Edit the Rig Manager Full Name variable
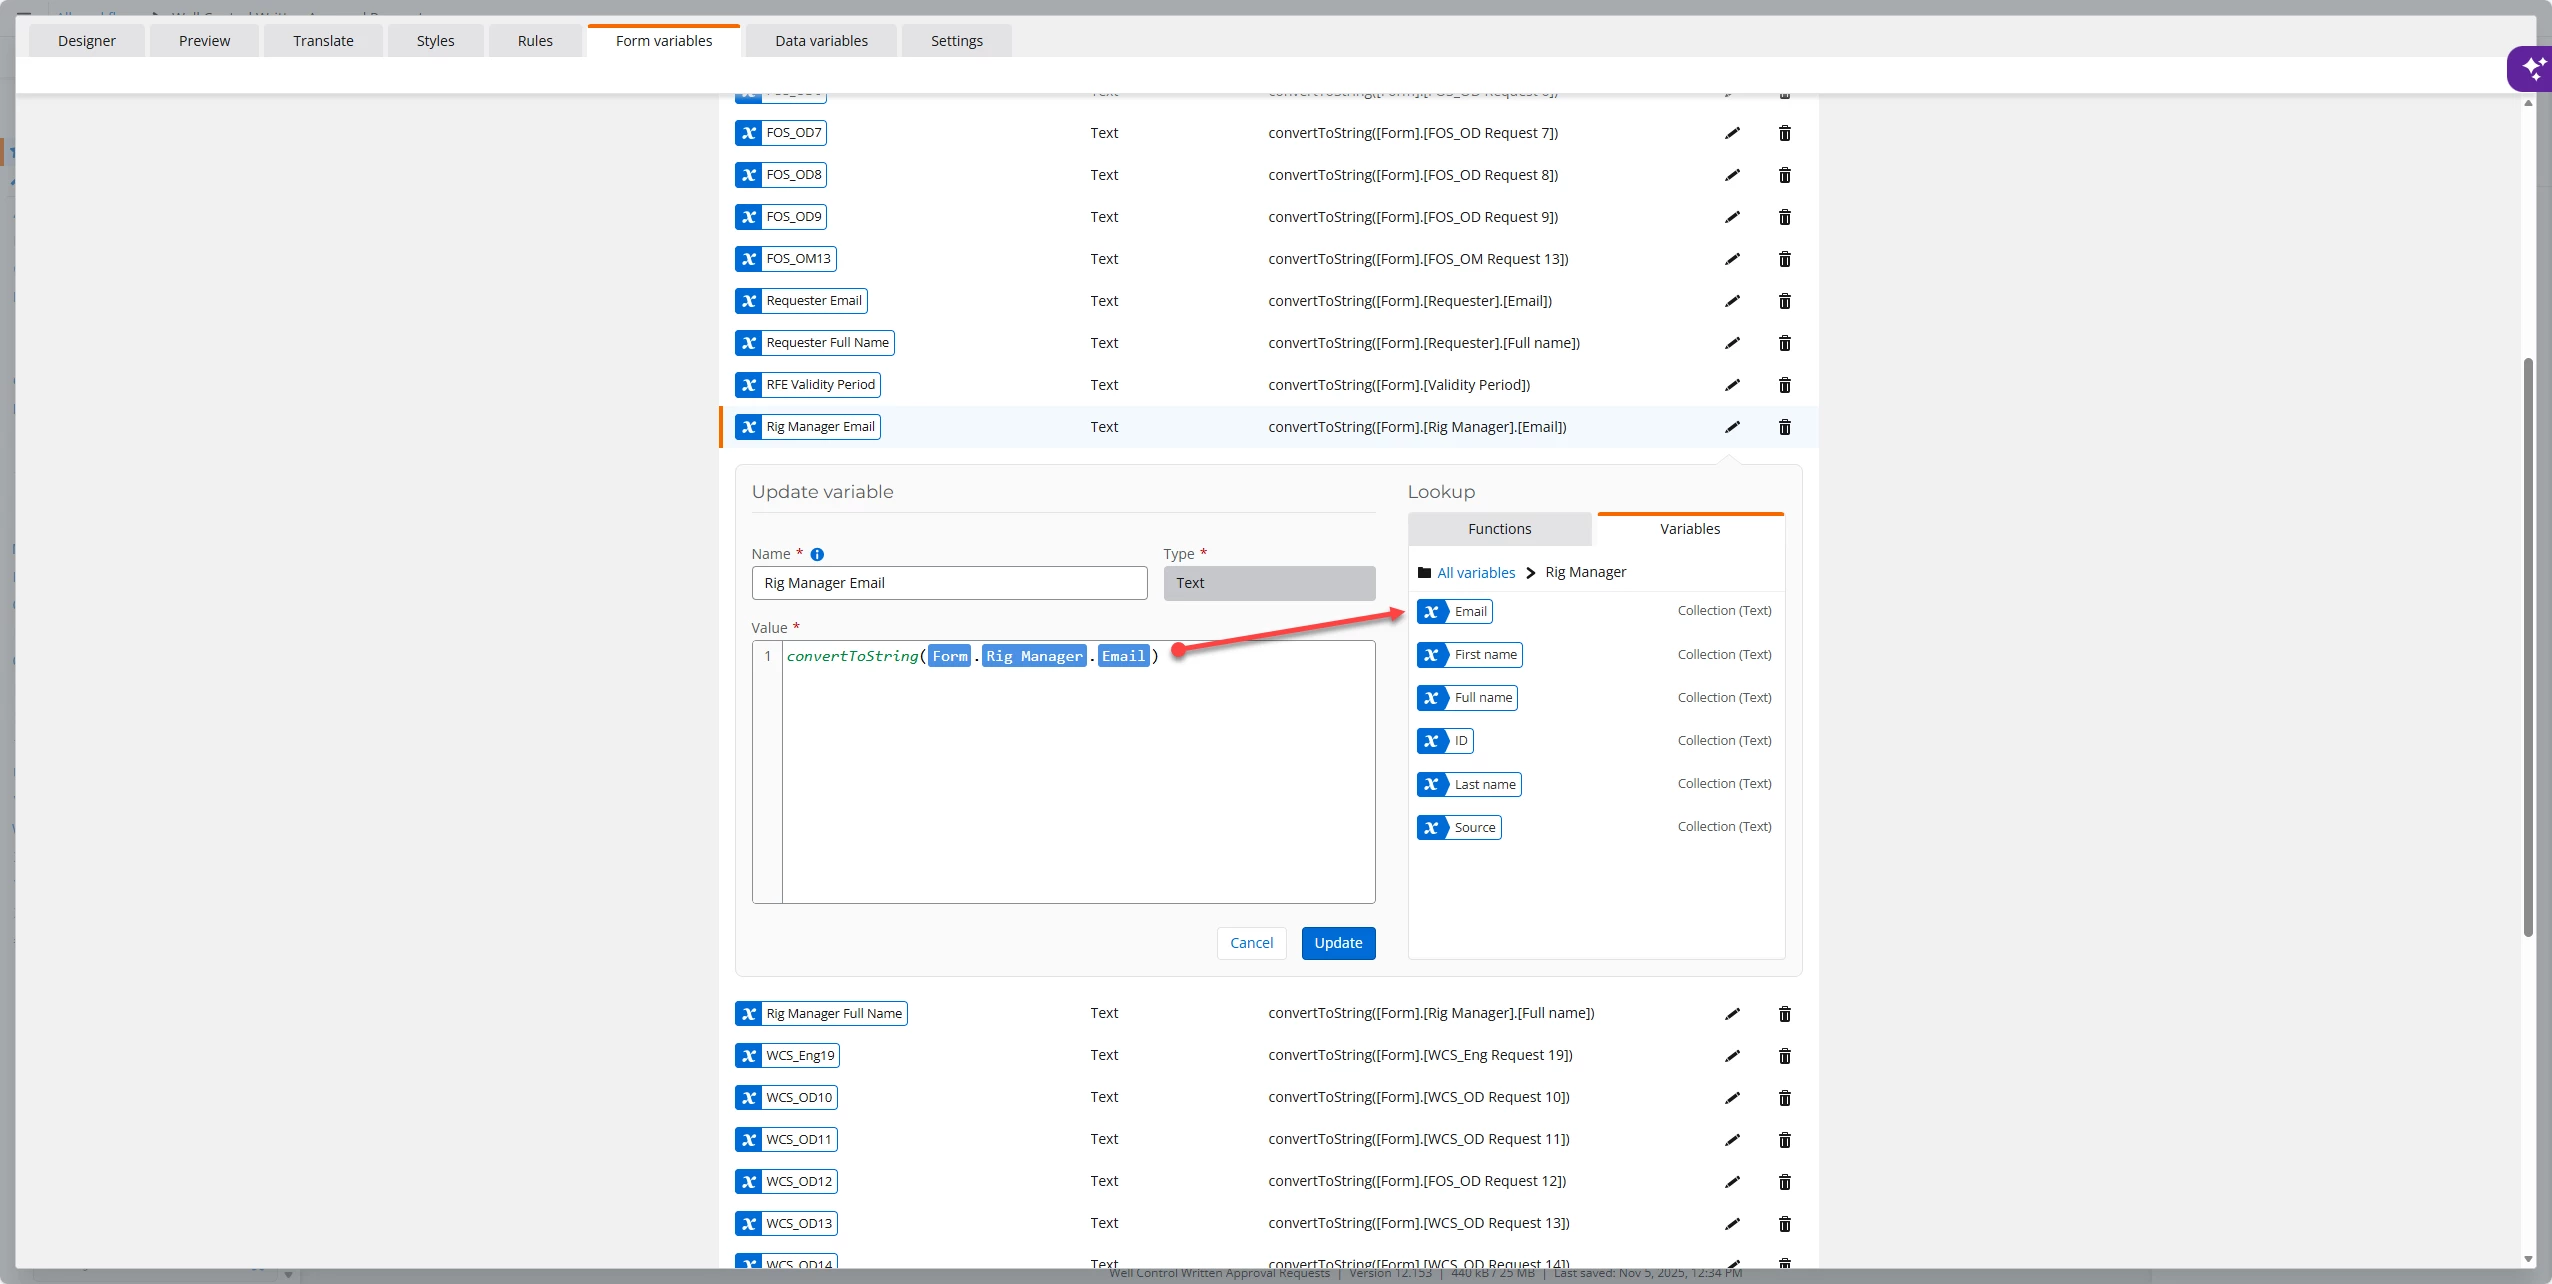The height and width of the screenshot is (1284, 2552). [1732, 1014]
